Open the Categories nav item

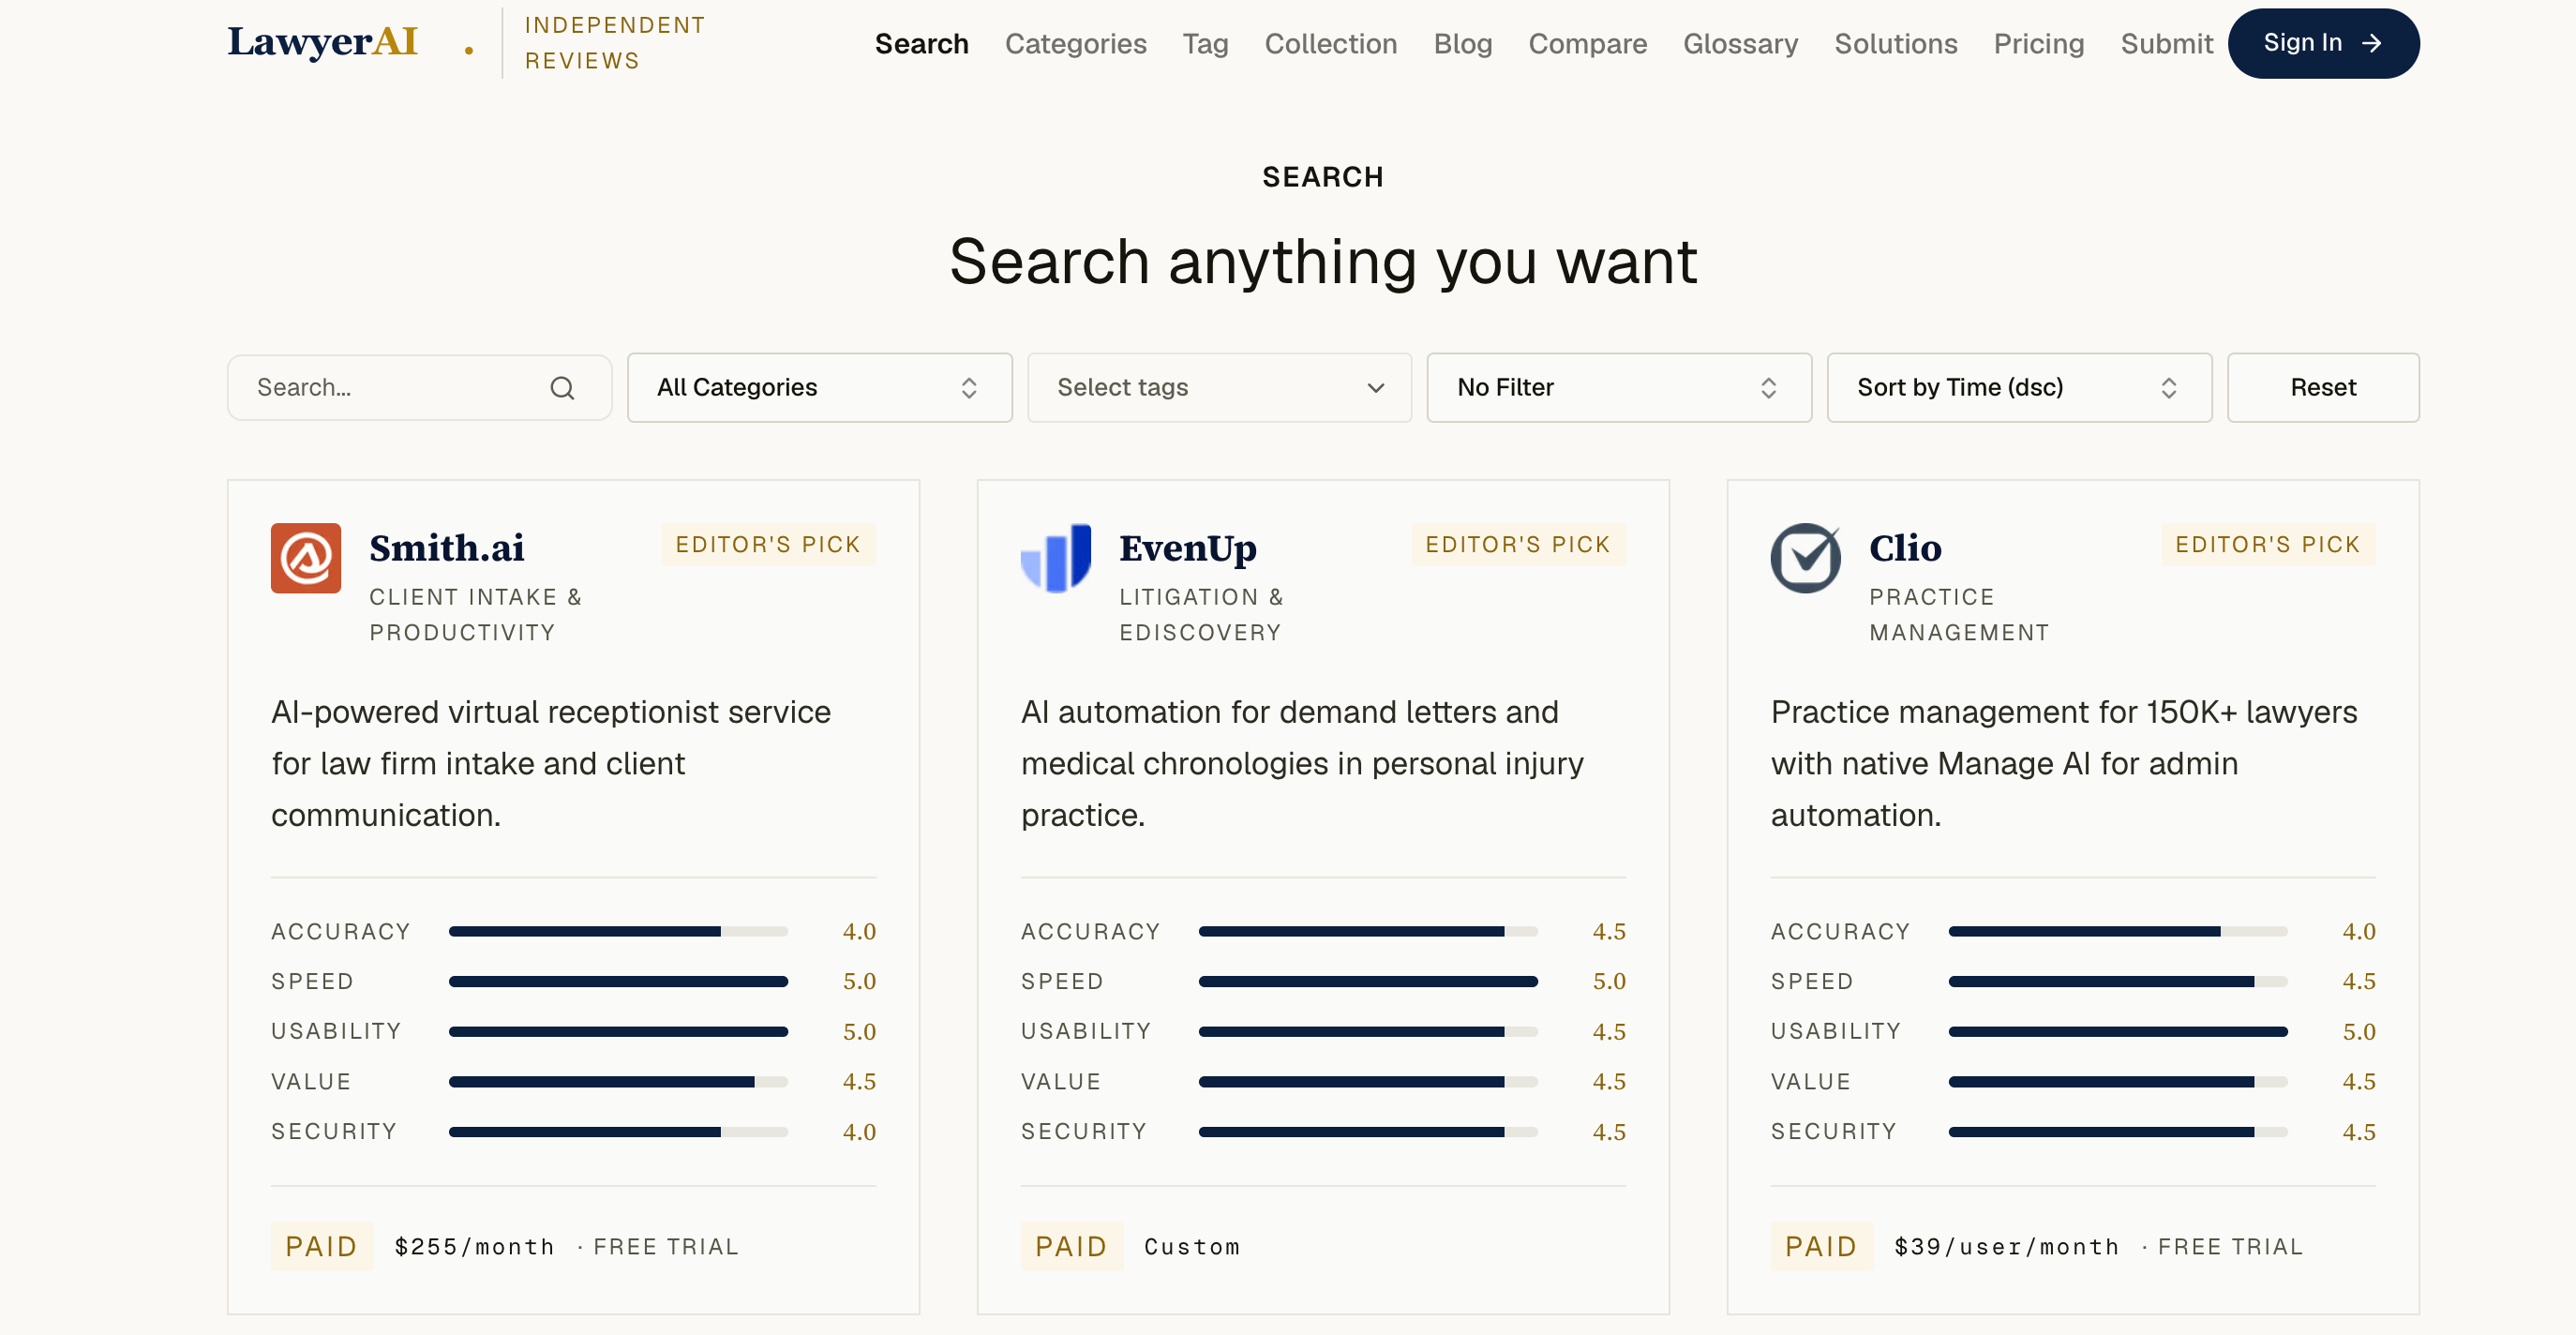pyautogui.click(x=1075, y=44)
